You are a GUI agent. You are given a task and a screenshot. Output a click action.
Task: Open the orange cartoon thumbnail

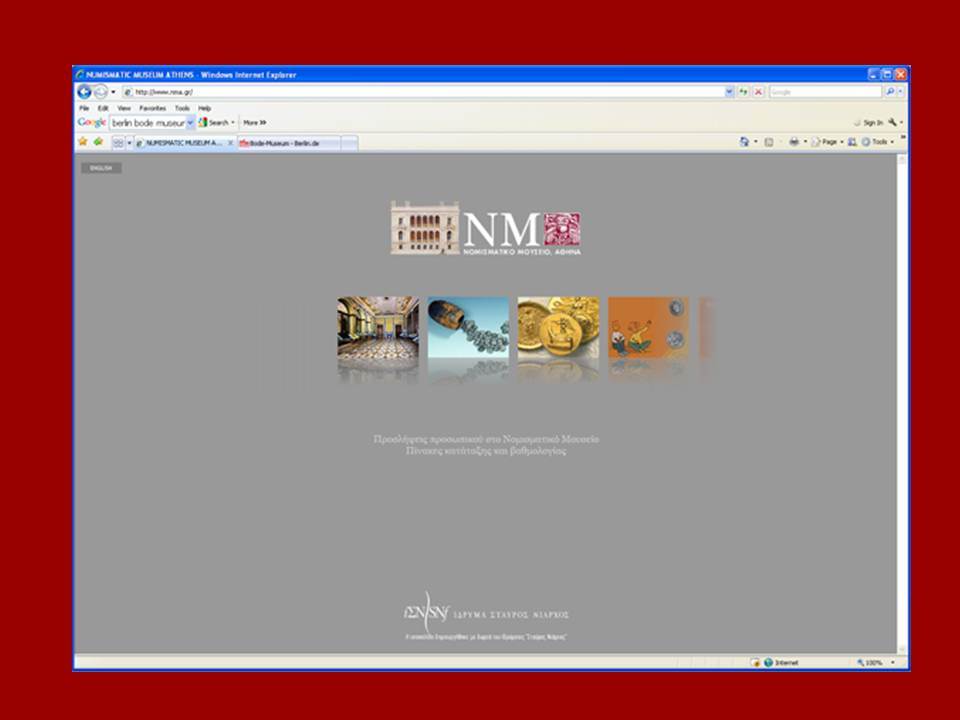[x=648, y=328]
